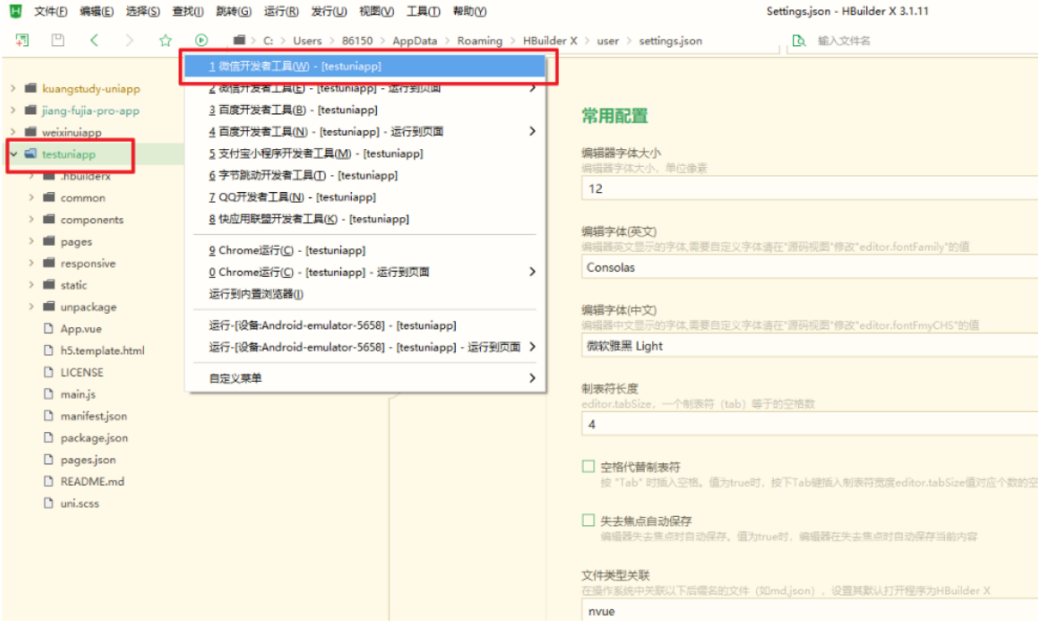Select 微信开发者工具(W) - [testuniapp] entry
1038x621 pixels.
click(365, 66)
